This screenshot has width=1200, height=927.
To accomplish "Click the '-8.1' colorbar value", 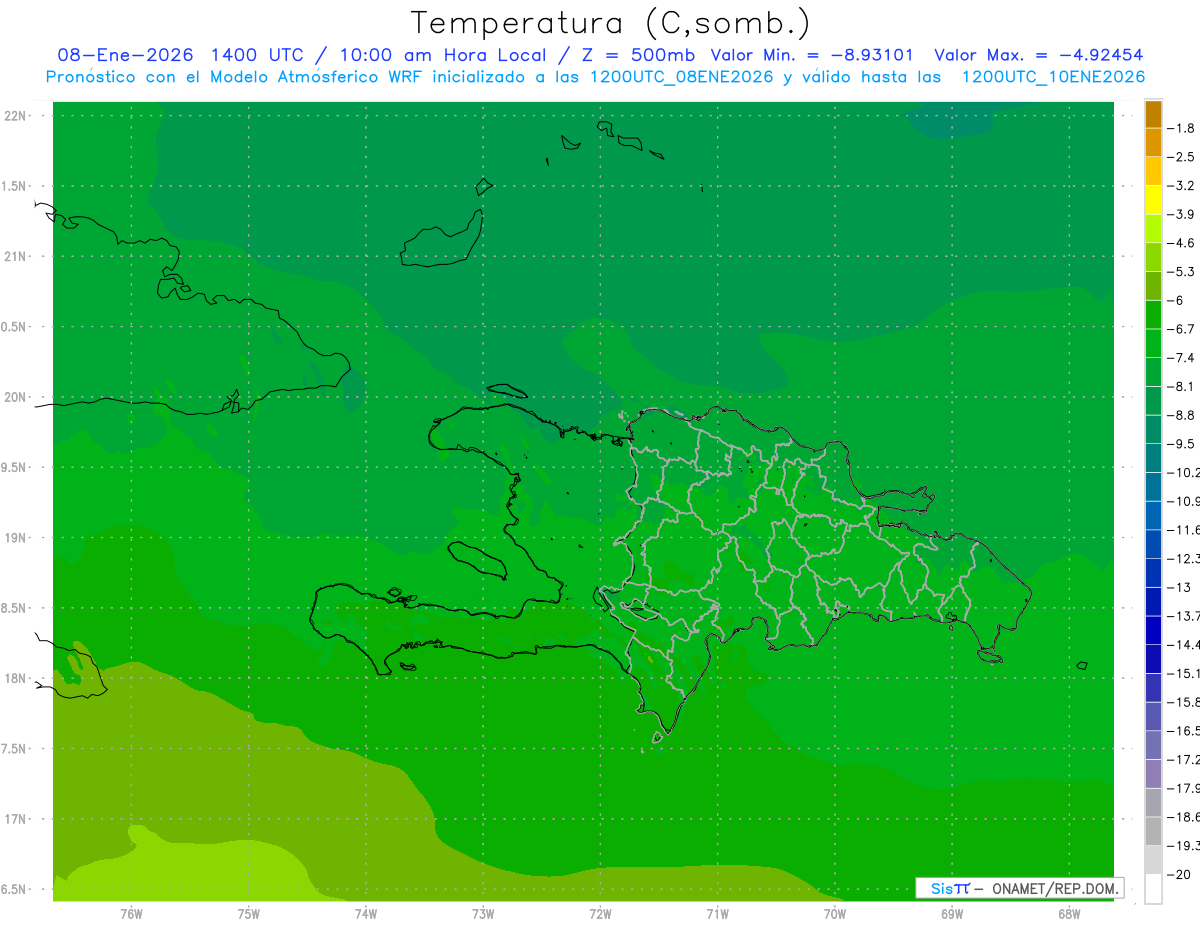I will (1181, 386).
